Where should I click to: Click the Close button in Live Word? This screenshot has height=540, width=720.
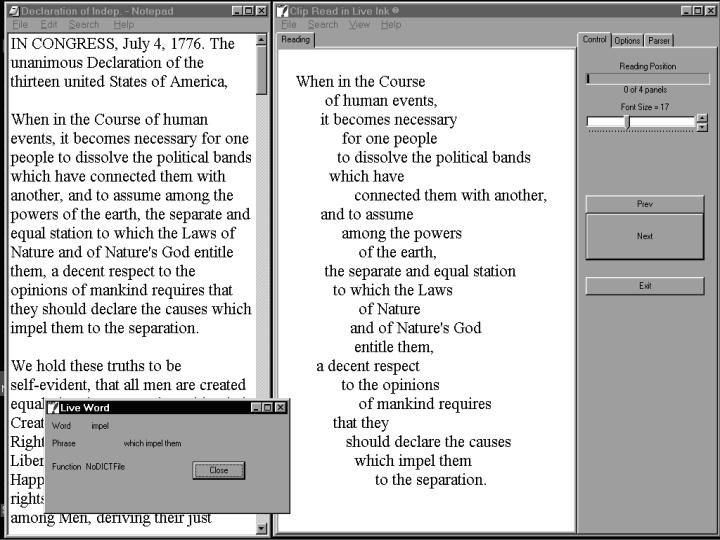click(x=218, y=470)
